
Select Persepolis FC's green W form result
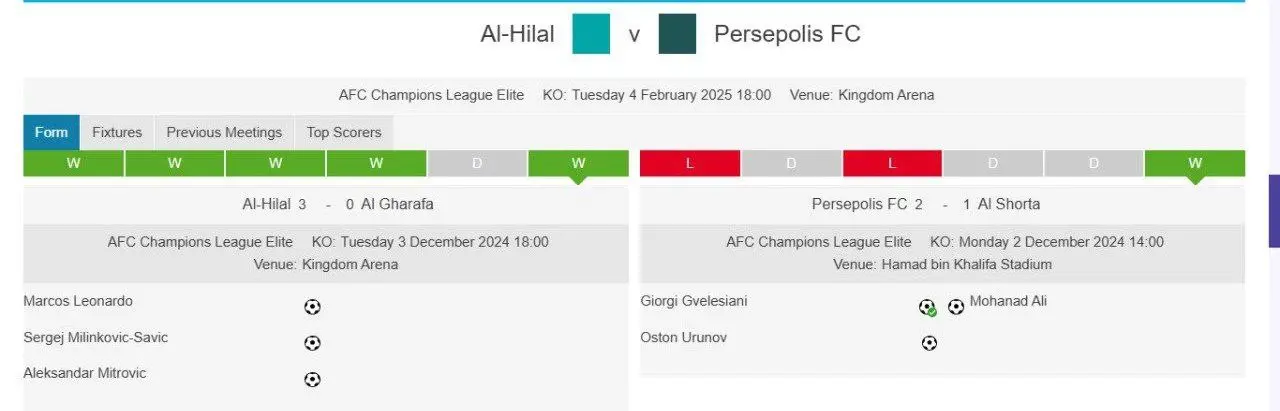tap(1195, 163)
